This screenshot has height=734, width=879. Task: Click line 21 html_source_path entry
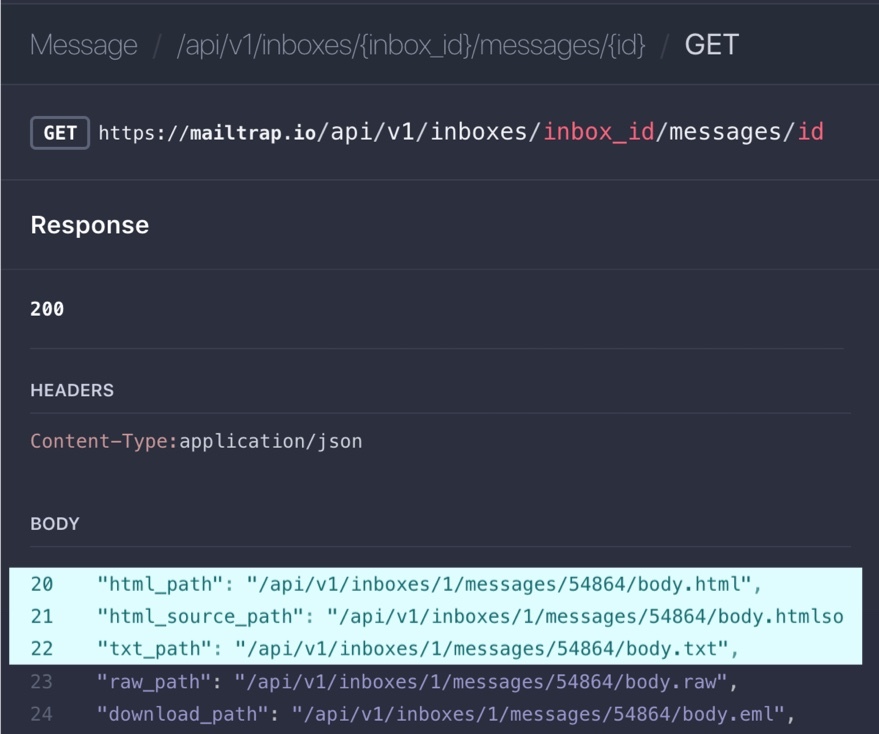point(470,616)
